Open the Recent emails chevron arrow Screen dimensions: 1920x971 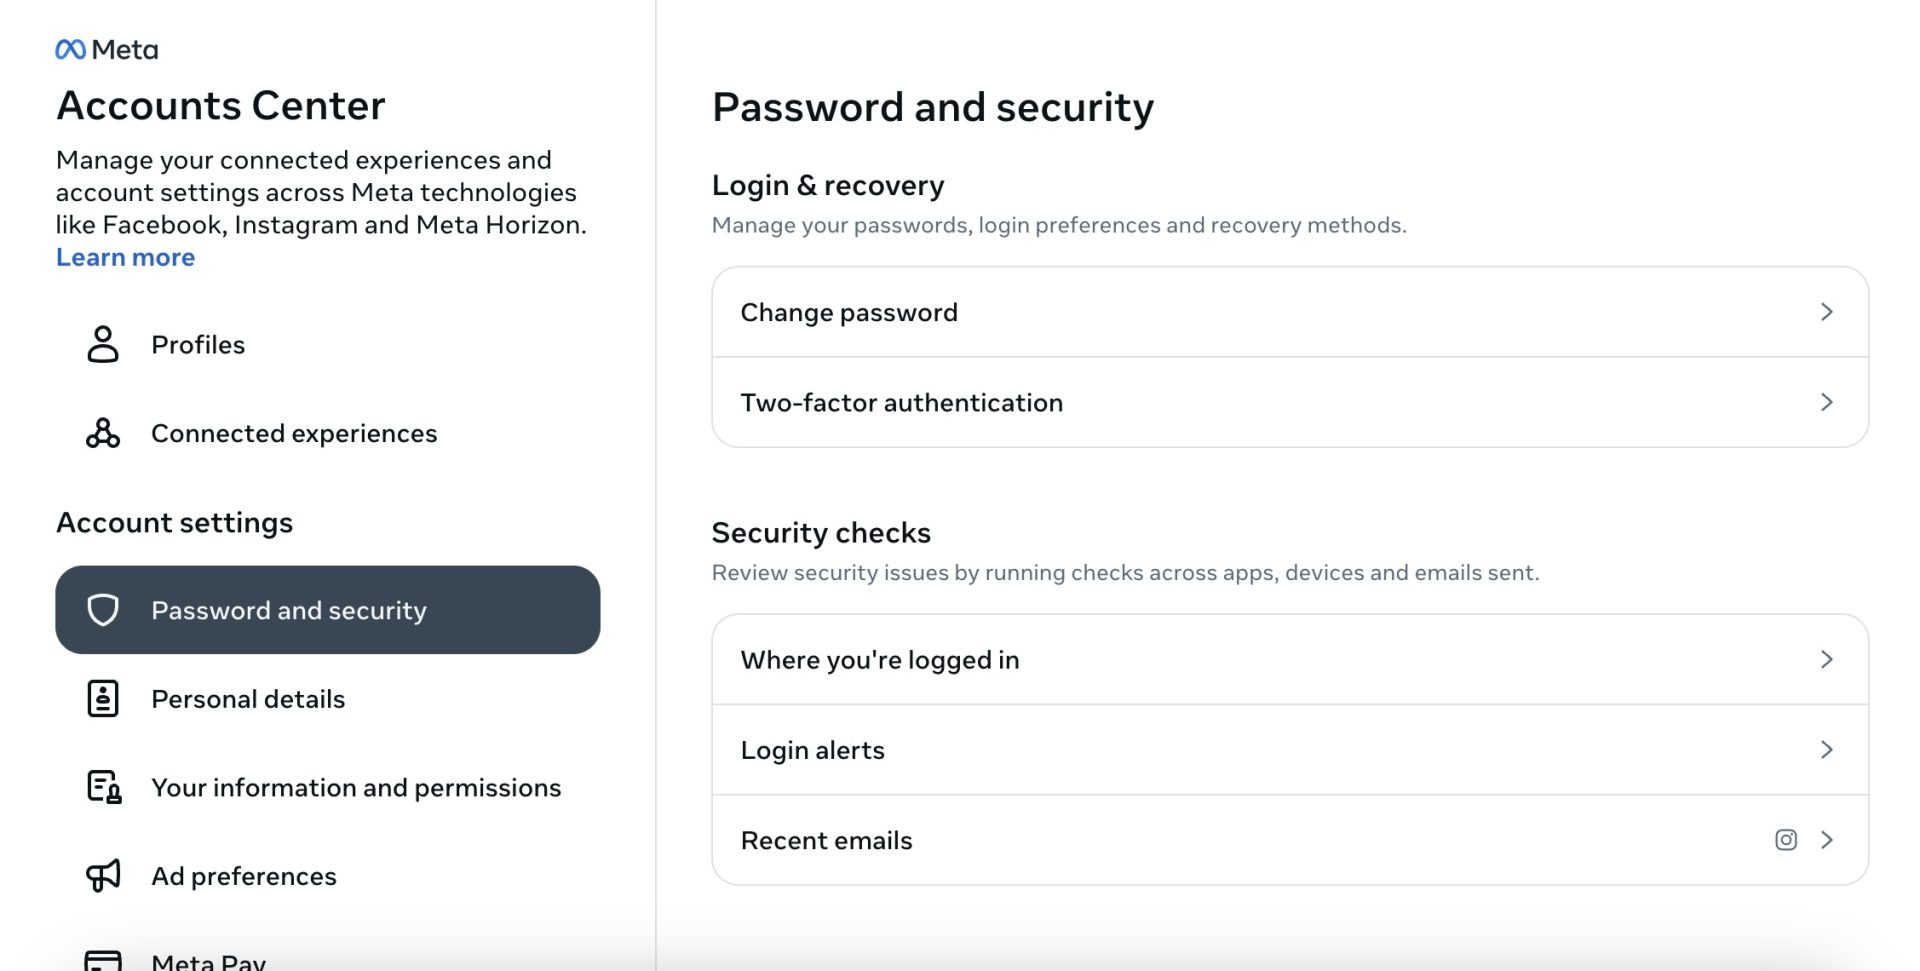coord(1827,840)
